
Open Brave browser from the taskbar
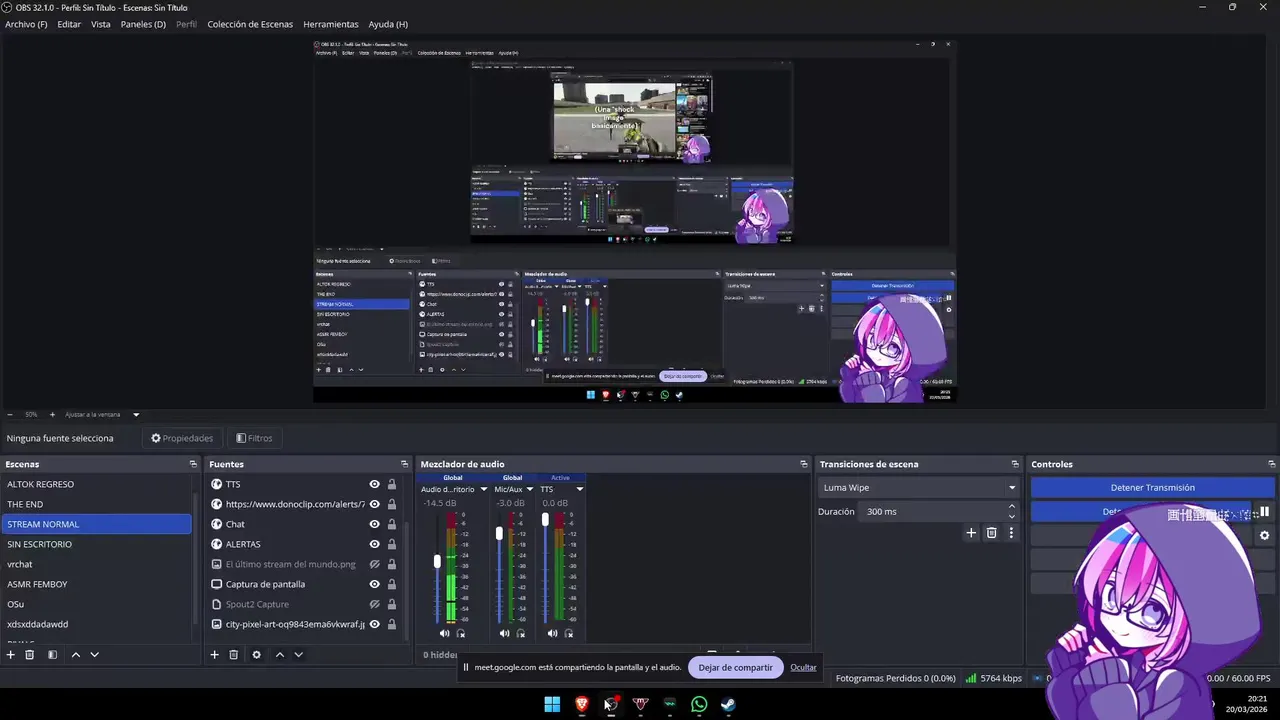(581, 704)
